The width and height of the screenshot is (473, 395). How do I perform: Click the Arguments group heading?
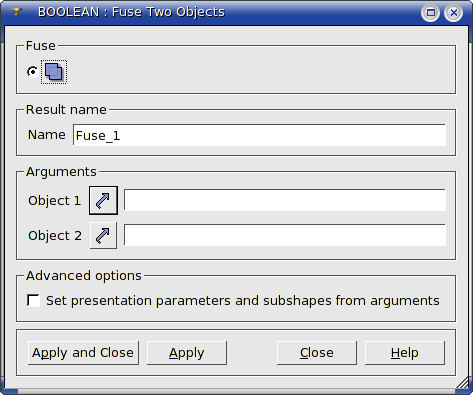tap(61, 172)
